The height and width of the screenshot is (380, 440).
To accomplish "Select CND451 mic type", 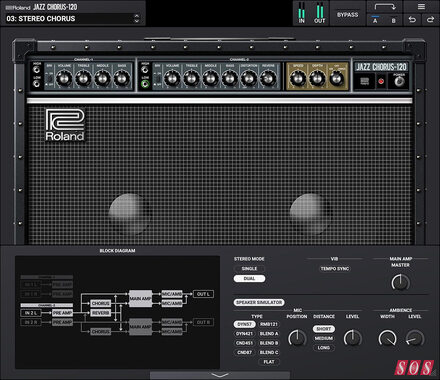I will coord(244,343).
